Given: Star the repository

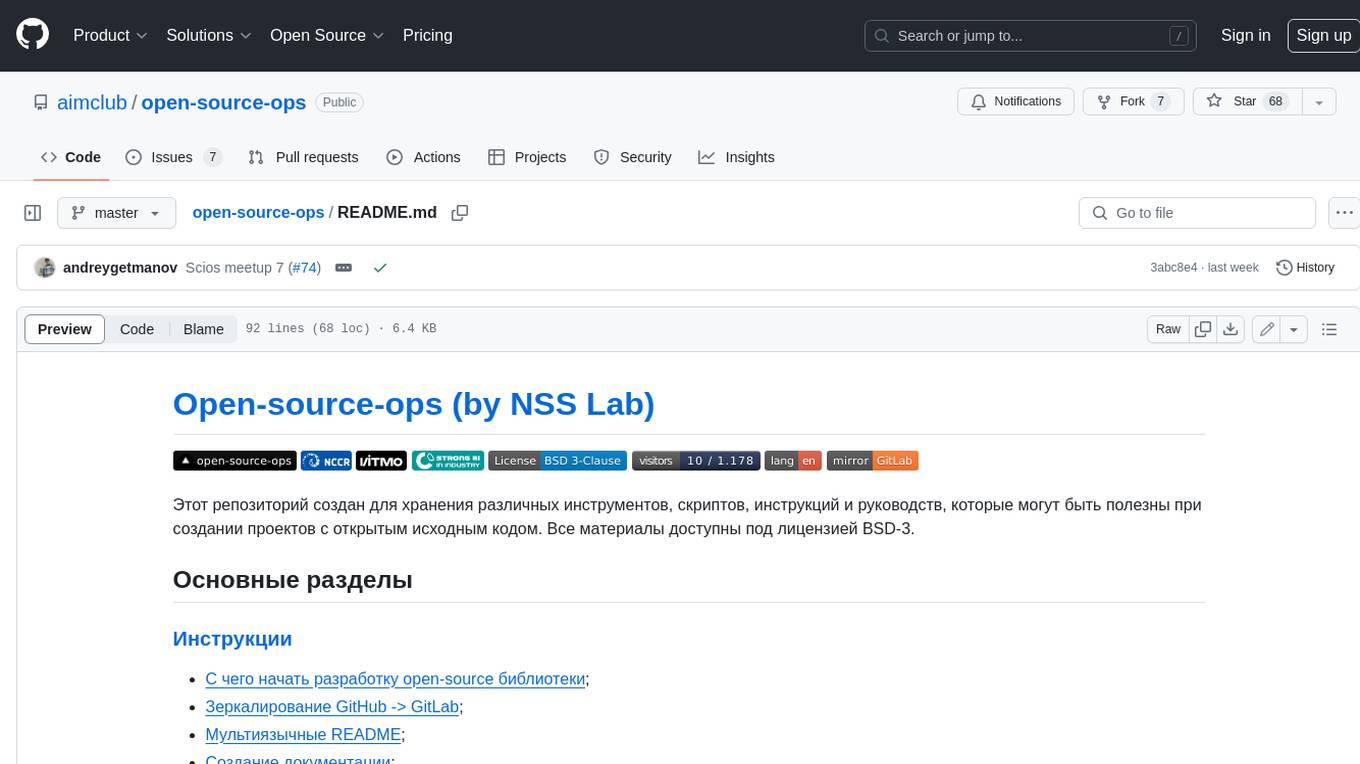Looking at the screenshot, I should 1247,102.
